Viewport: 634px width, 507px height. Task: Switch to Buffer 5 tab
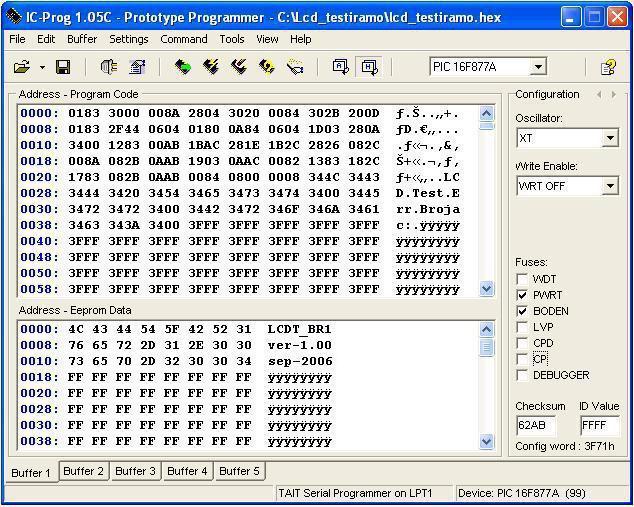coord(239,471)
